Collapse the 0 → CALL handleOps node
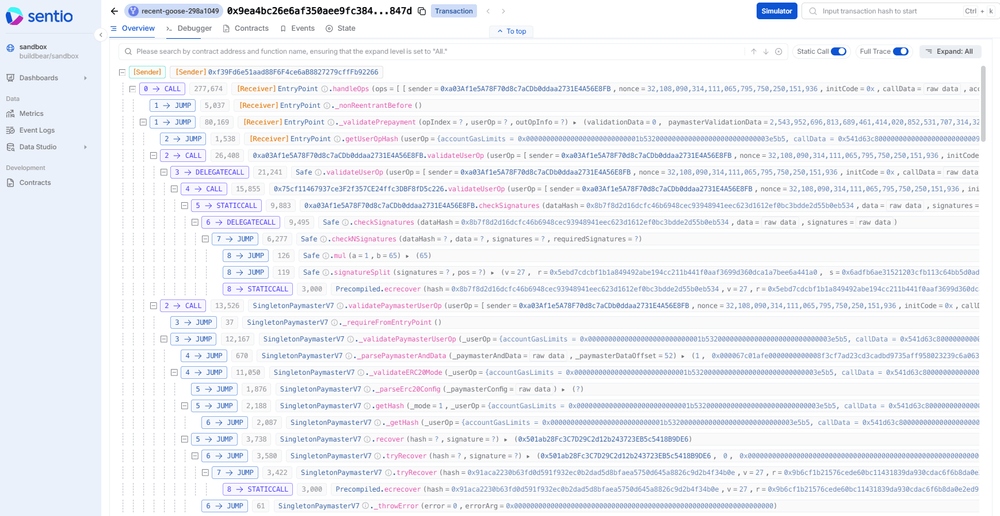This screenshot has width=1000, height=516. (132, 89)
